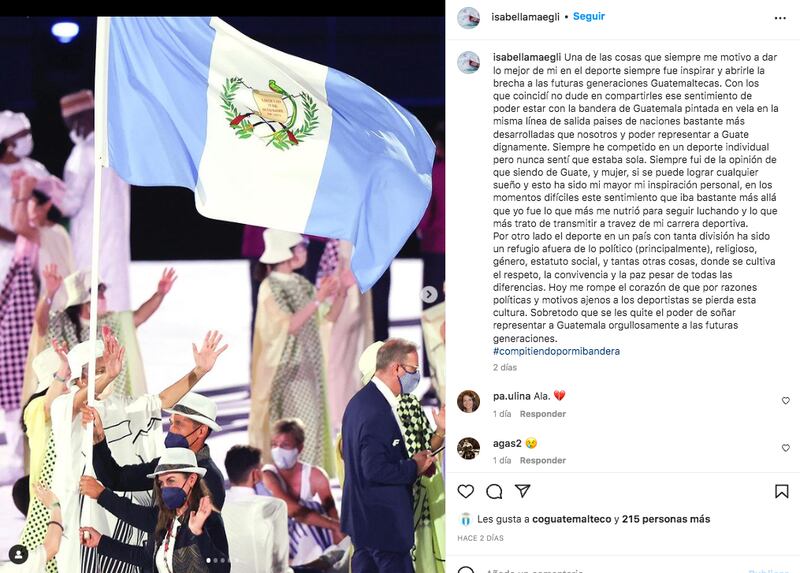The image size is (800, 573).
Task: Like pa.ulina's comment
Action: point(786,401)
